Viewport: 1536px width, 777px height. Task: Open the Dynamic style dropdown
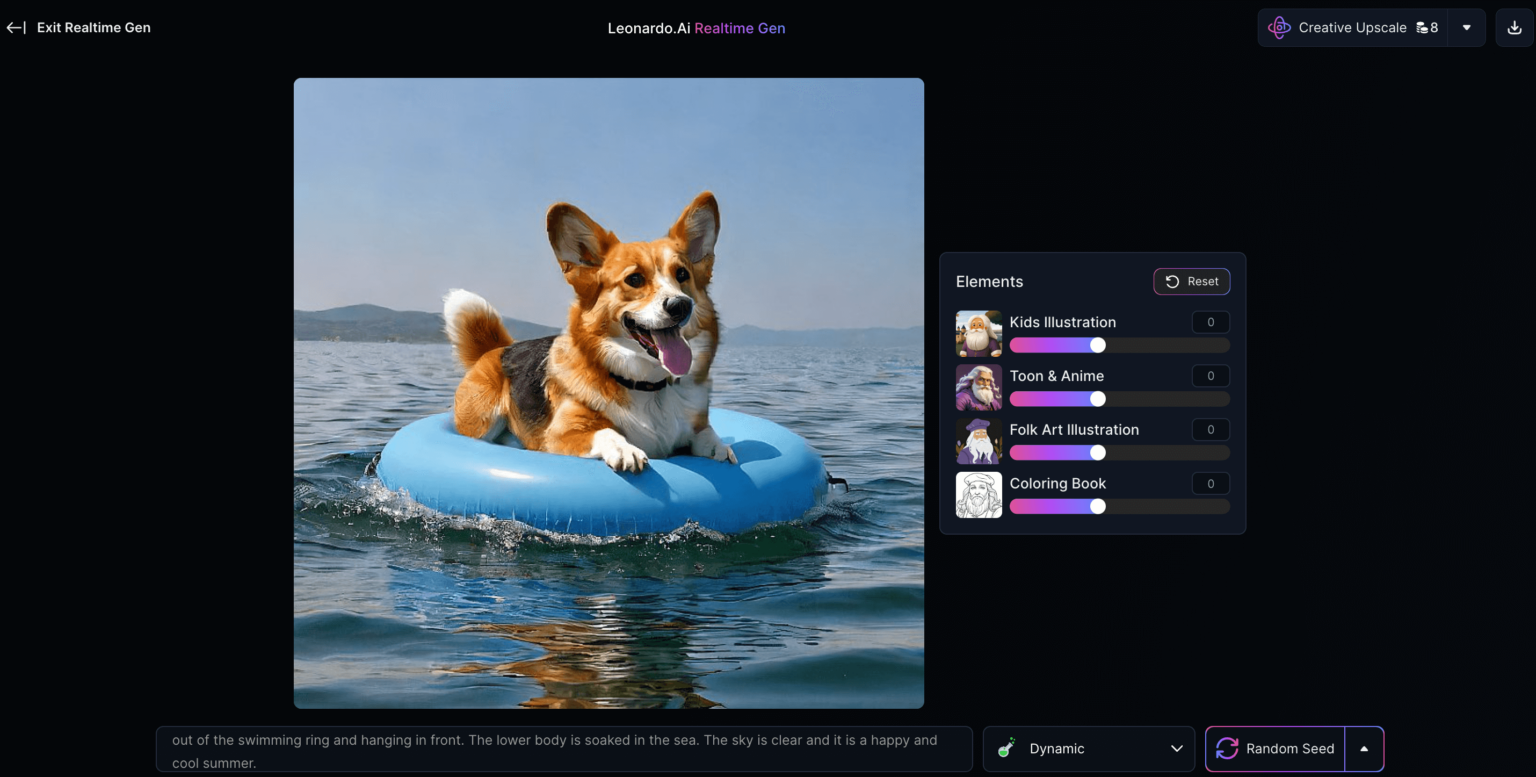tap(1176, 749)
